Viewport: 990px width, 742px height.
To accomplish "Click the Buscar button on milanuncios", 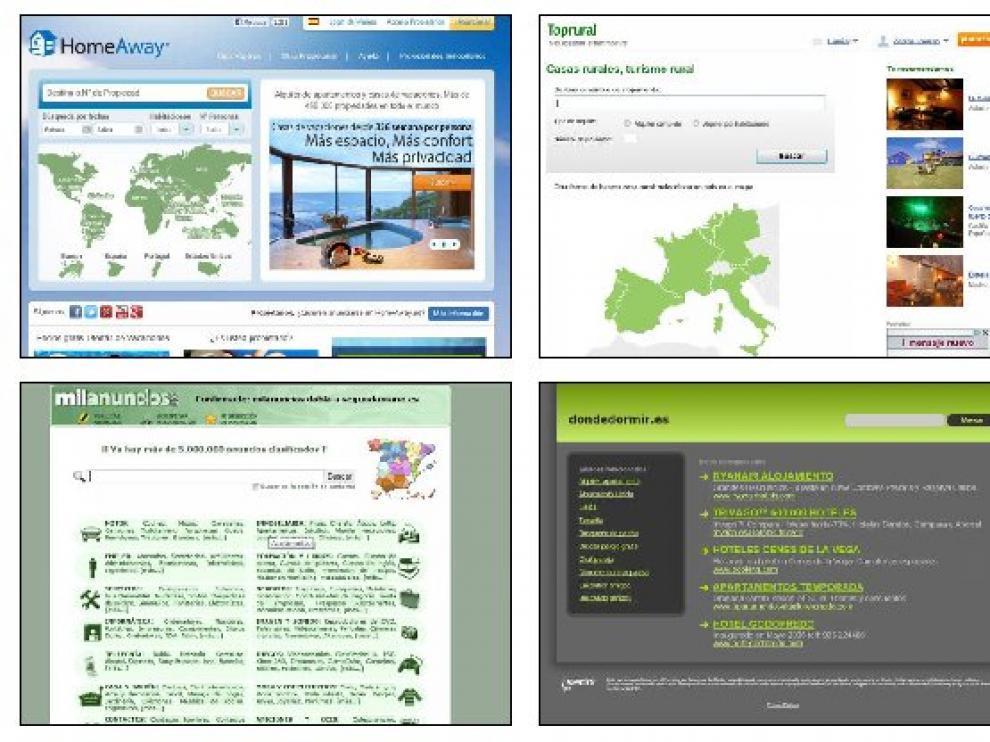I will 339,476.
